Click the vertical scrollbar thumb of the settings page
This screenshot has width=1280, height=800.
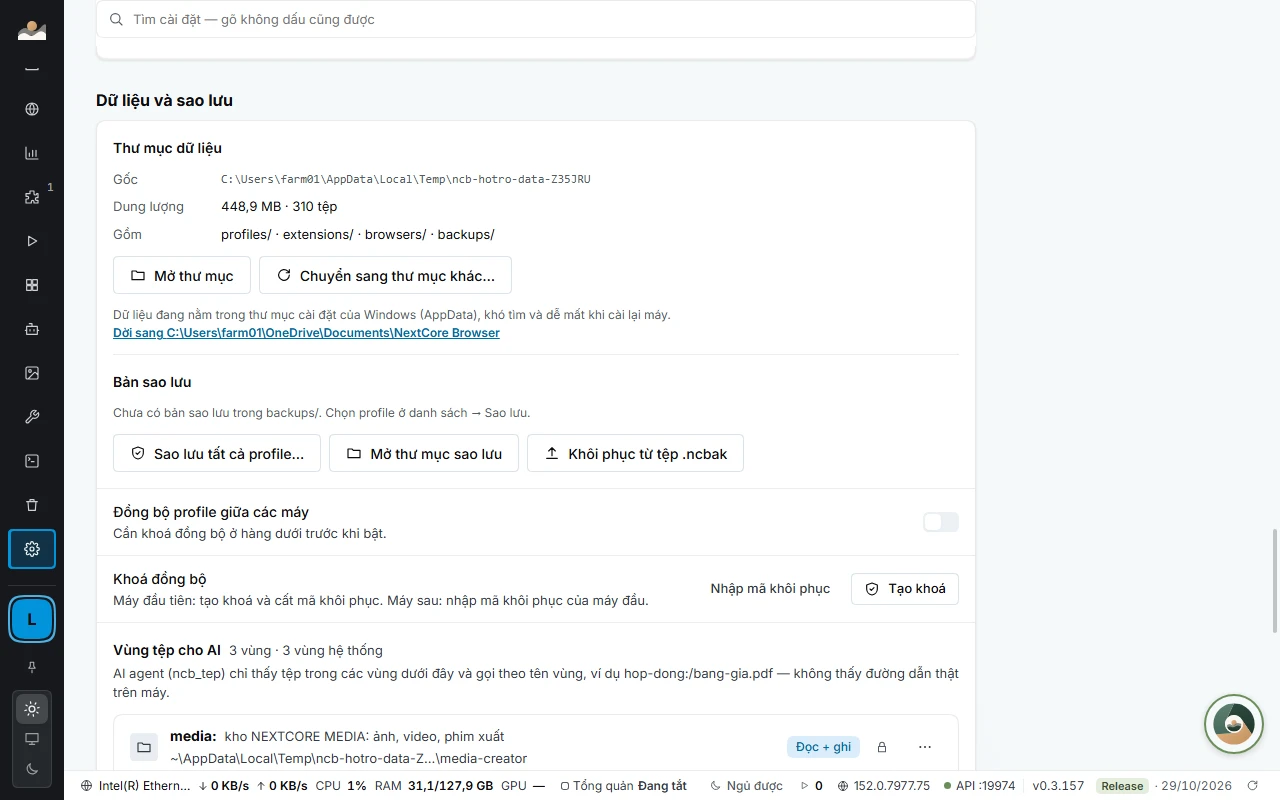[x=1274, y=581]
